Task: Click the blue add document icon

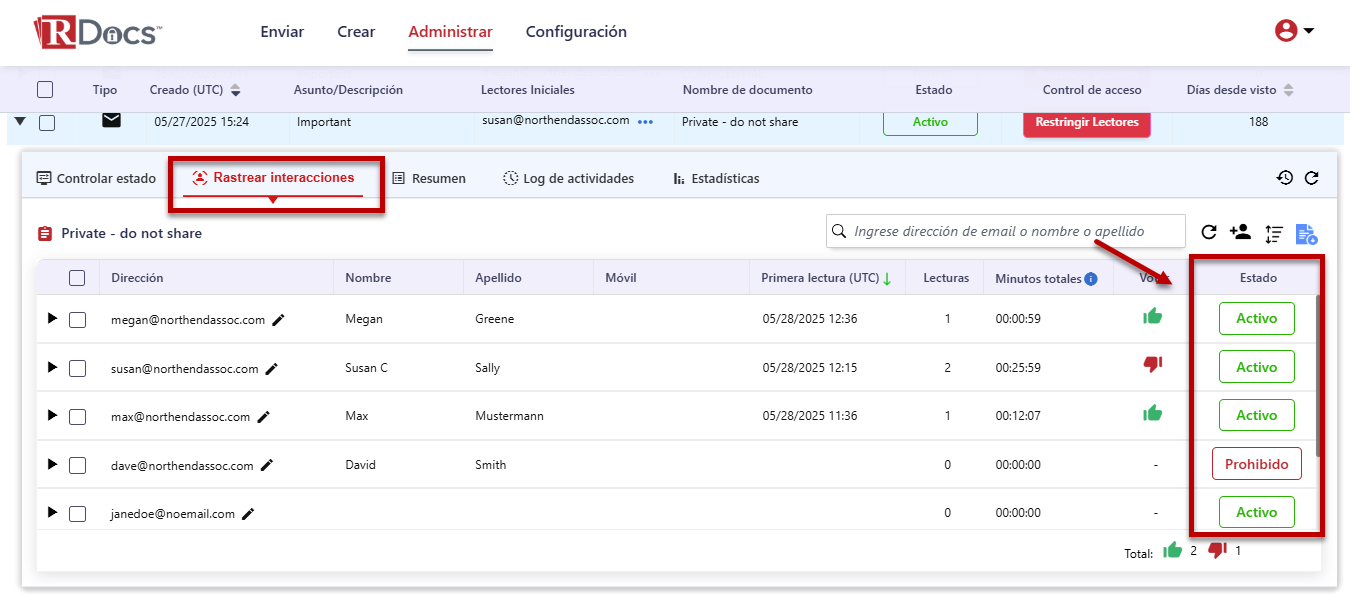Action: 1306,234
